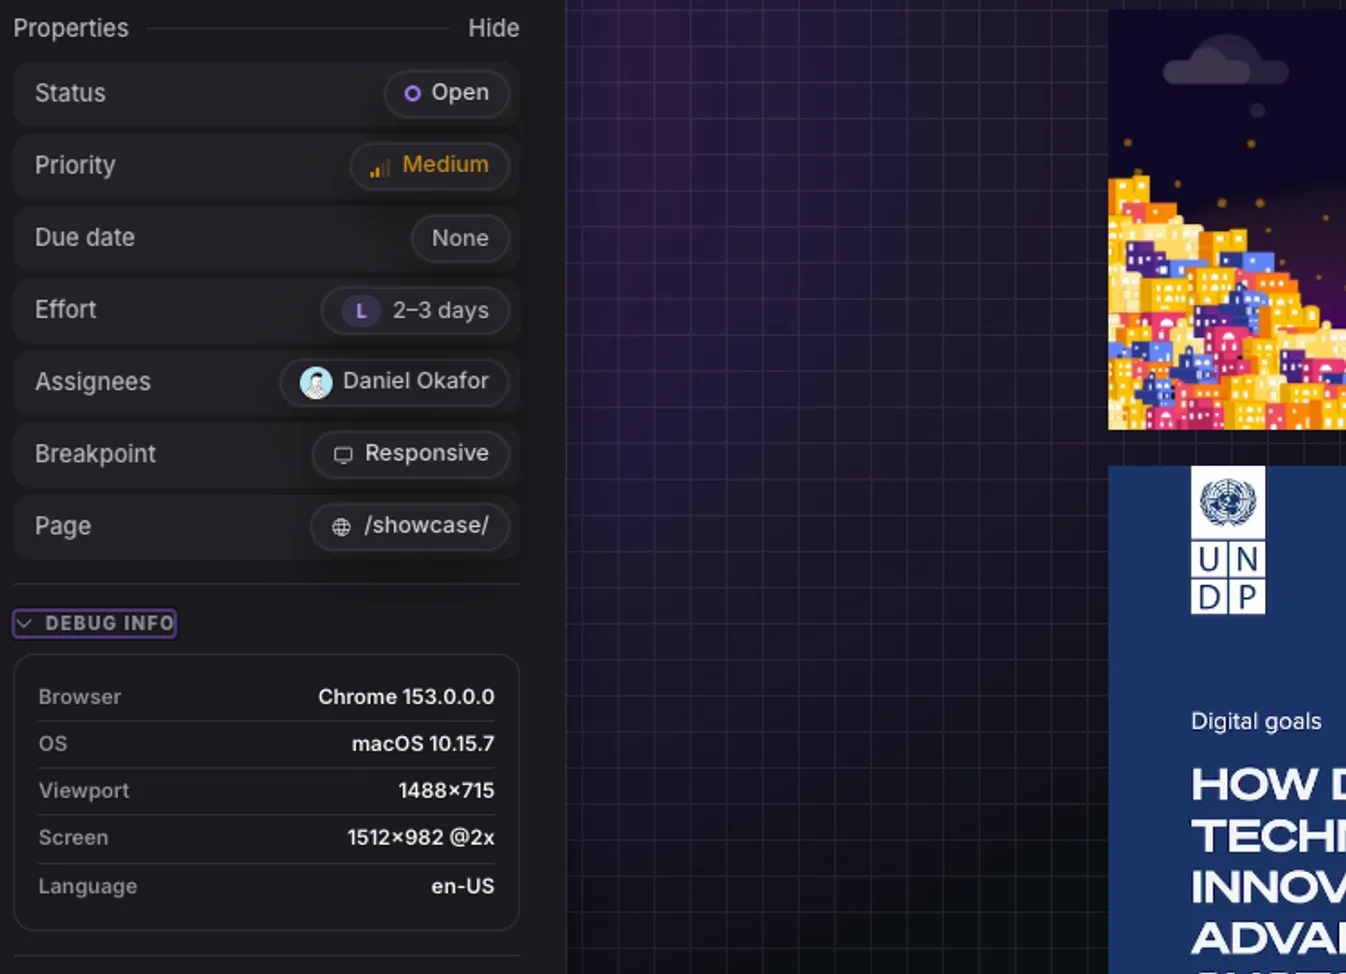
Task: Click the Page row label
Action: [63, 526]
